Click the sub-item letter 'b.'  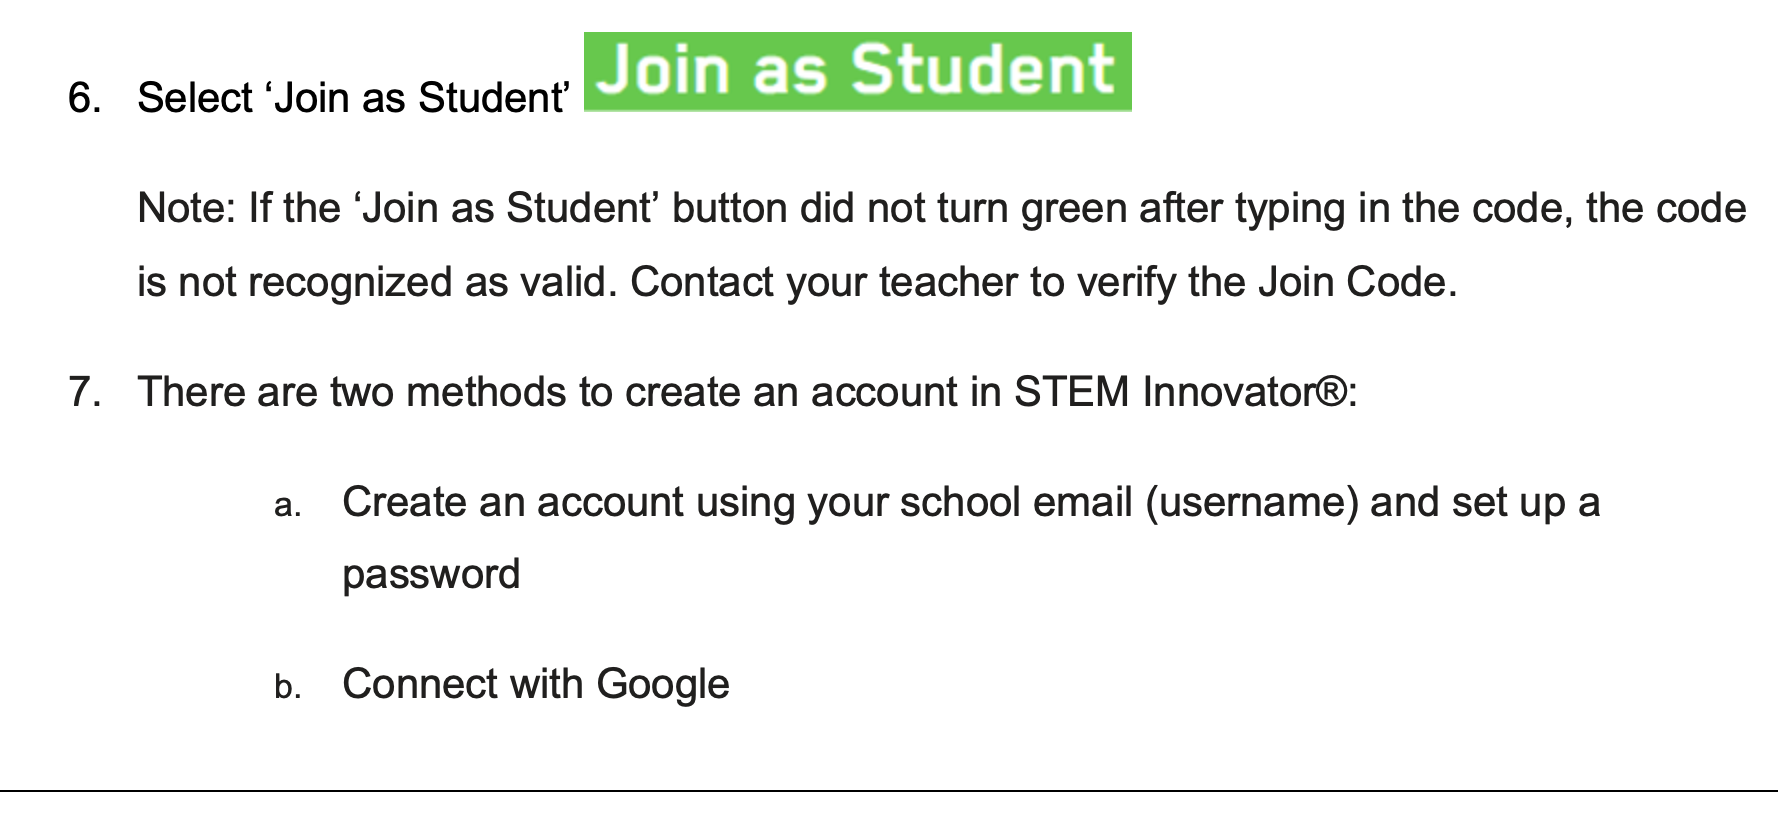click(x=287, y=687)
